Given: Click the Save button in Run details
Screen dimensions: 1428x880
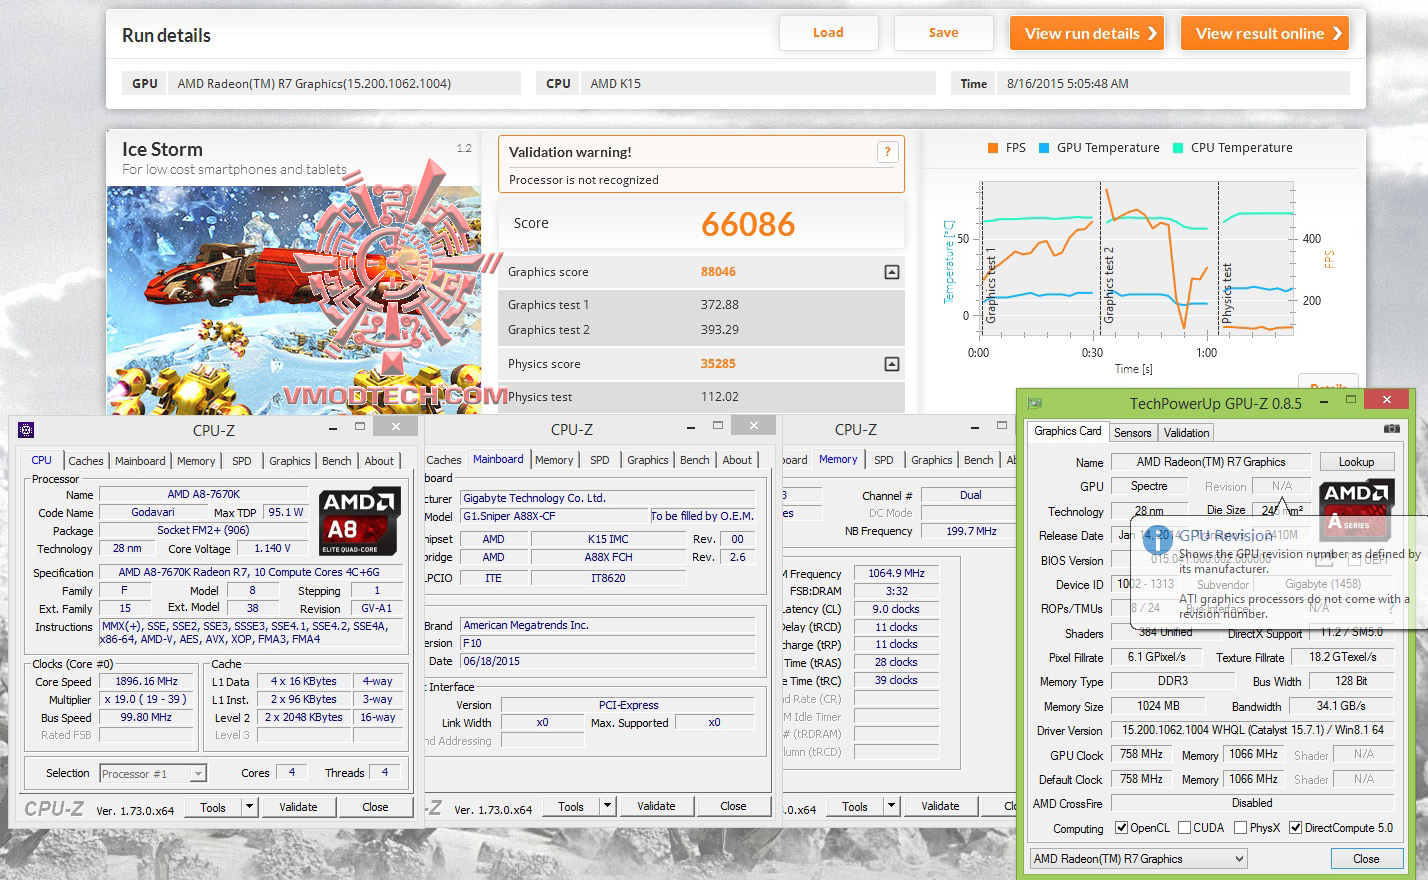Looking at the screenshot, I should 943,33.
